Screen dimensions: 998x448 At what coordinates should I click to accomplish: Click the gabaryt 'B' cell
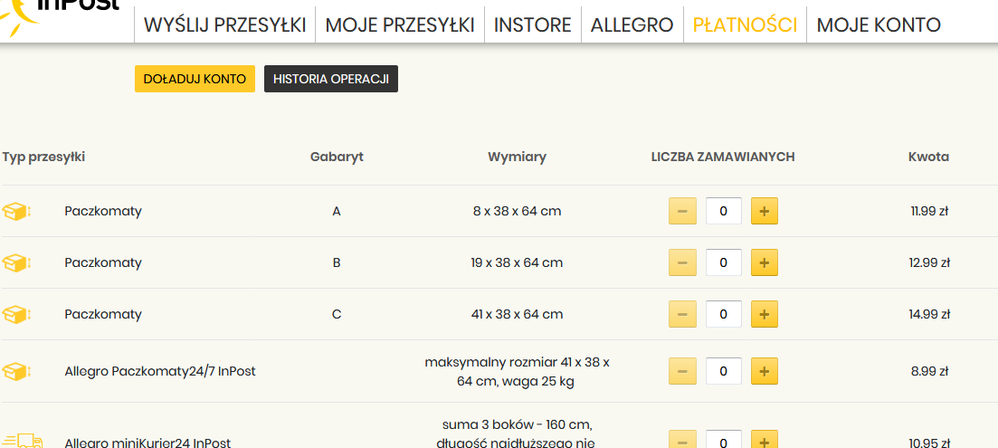337,263
